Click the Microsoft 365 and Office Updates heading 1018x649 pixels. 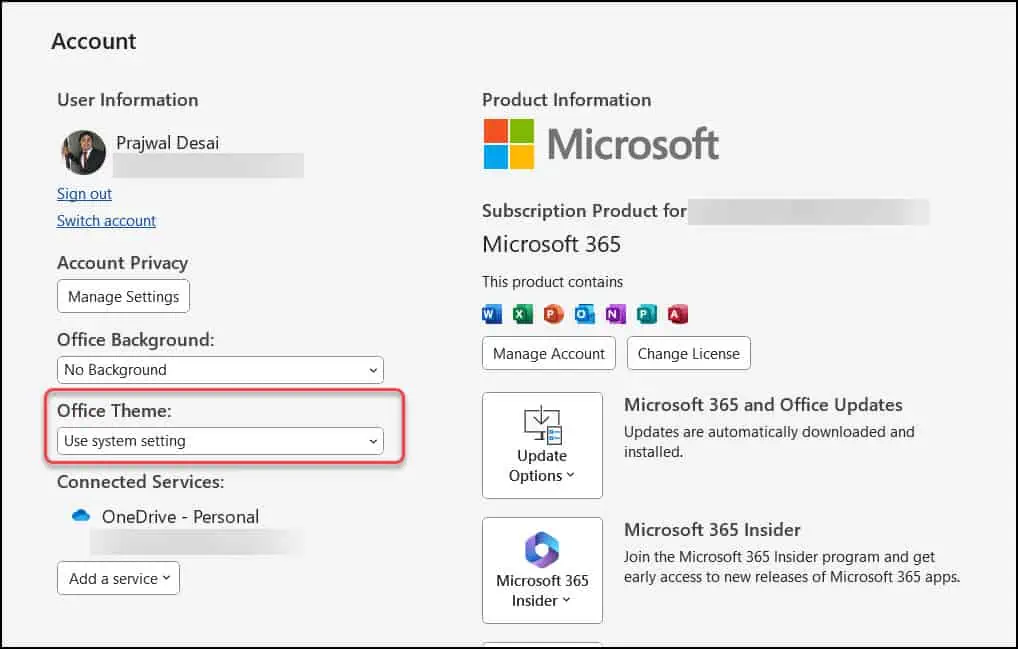(764, 405)
